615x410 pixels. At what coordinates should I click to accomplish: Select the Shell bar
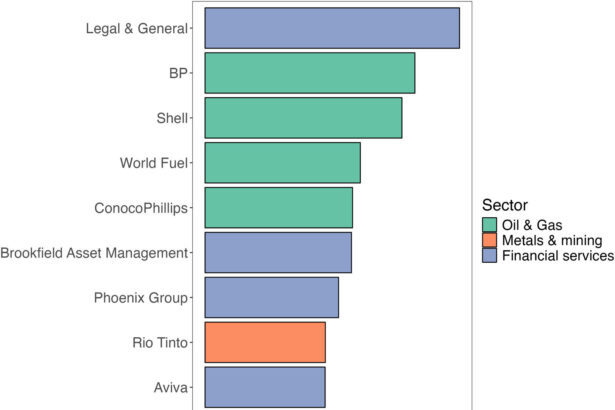(x=303, y=118)
